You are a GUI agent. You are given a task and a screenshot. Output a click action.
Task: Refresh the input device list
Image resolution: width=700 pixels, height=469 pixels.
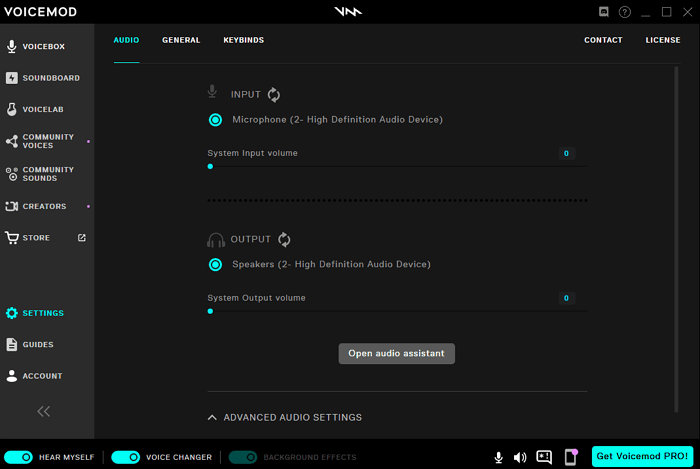click(274, 95)
